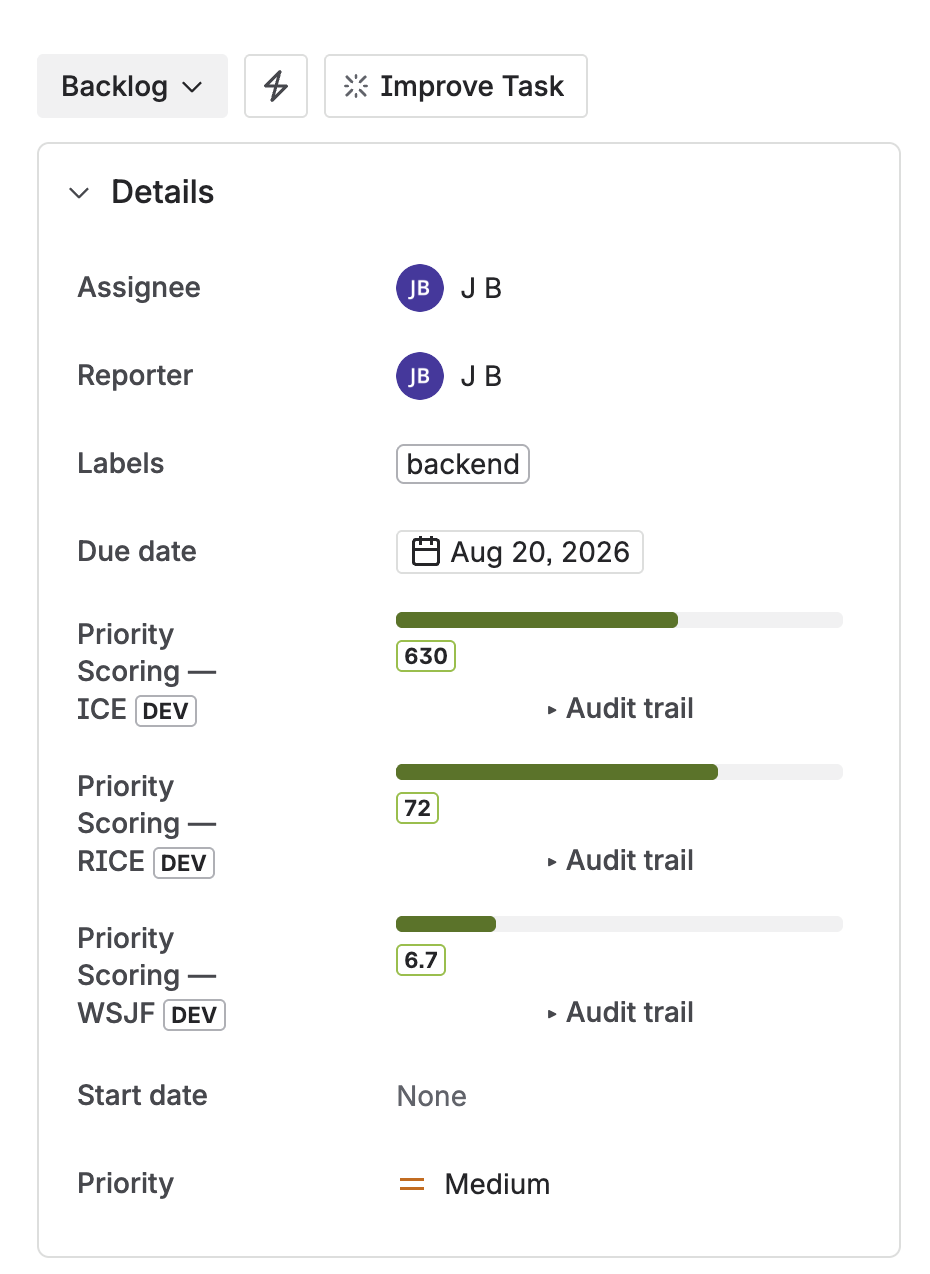Viewport: 930px width, 1274px height.
Task: Click the 630 ICE score badge
Action: tap(425, 656)
